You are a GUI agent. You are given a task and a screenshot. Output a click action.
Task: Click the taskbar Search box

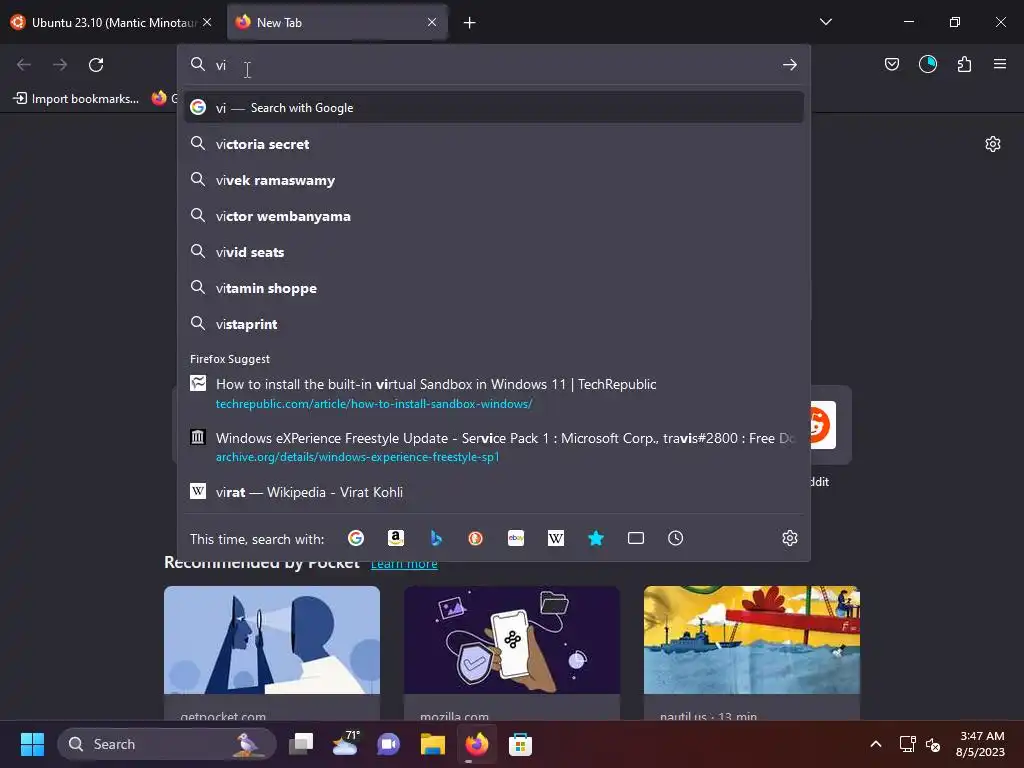167,744
